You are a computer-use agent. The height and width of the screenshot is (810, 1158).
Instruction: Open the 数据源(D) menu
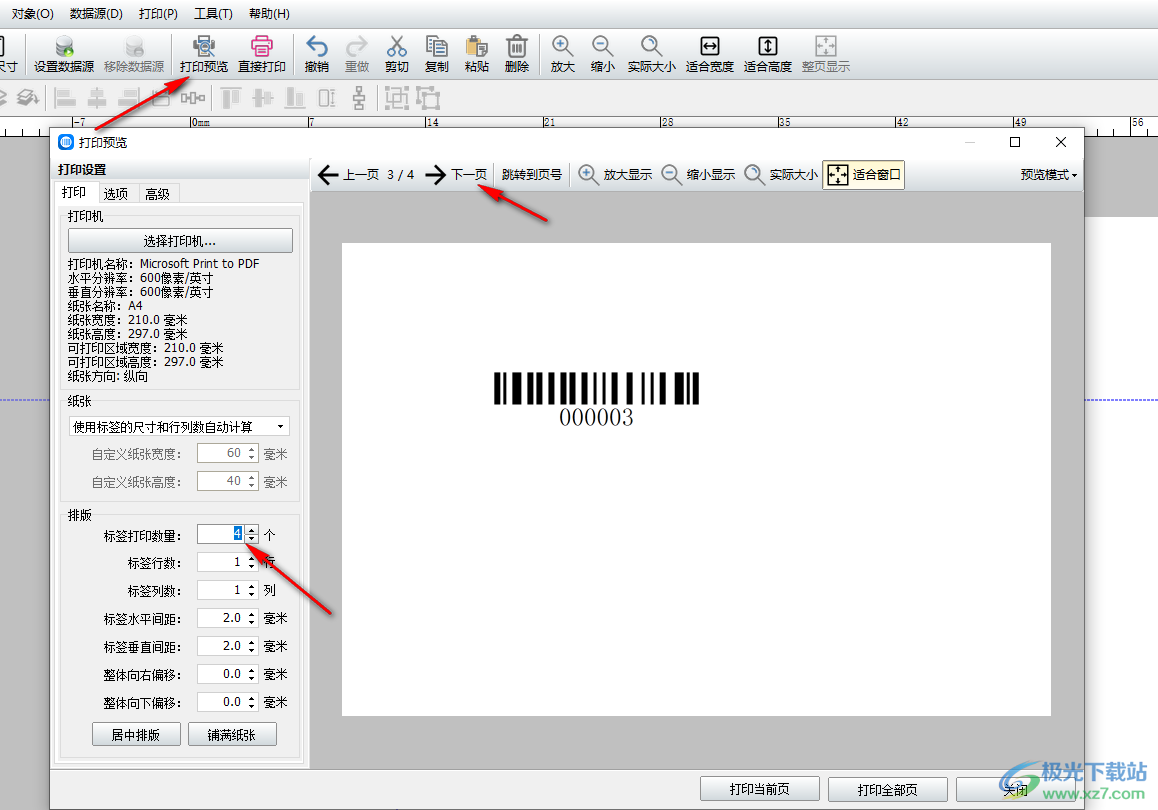96,13
